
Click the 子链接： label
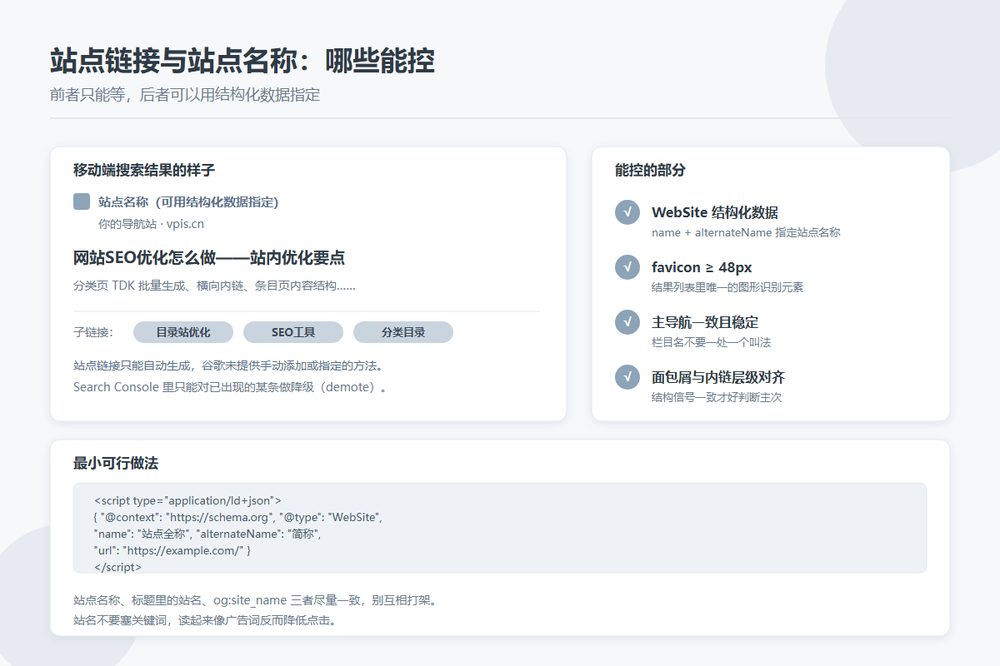pos(93,332)
